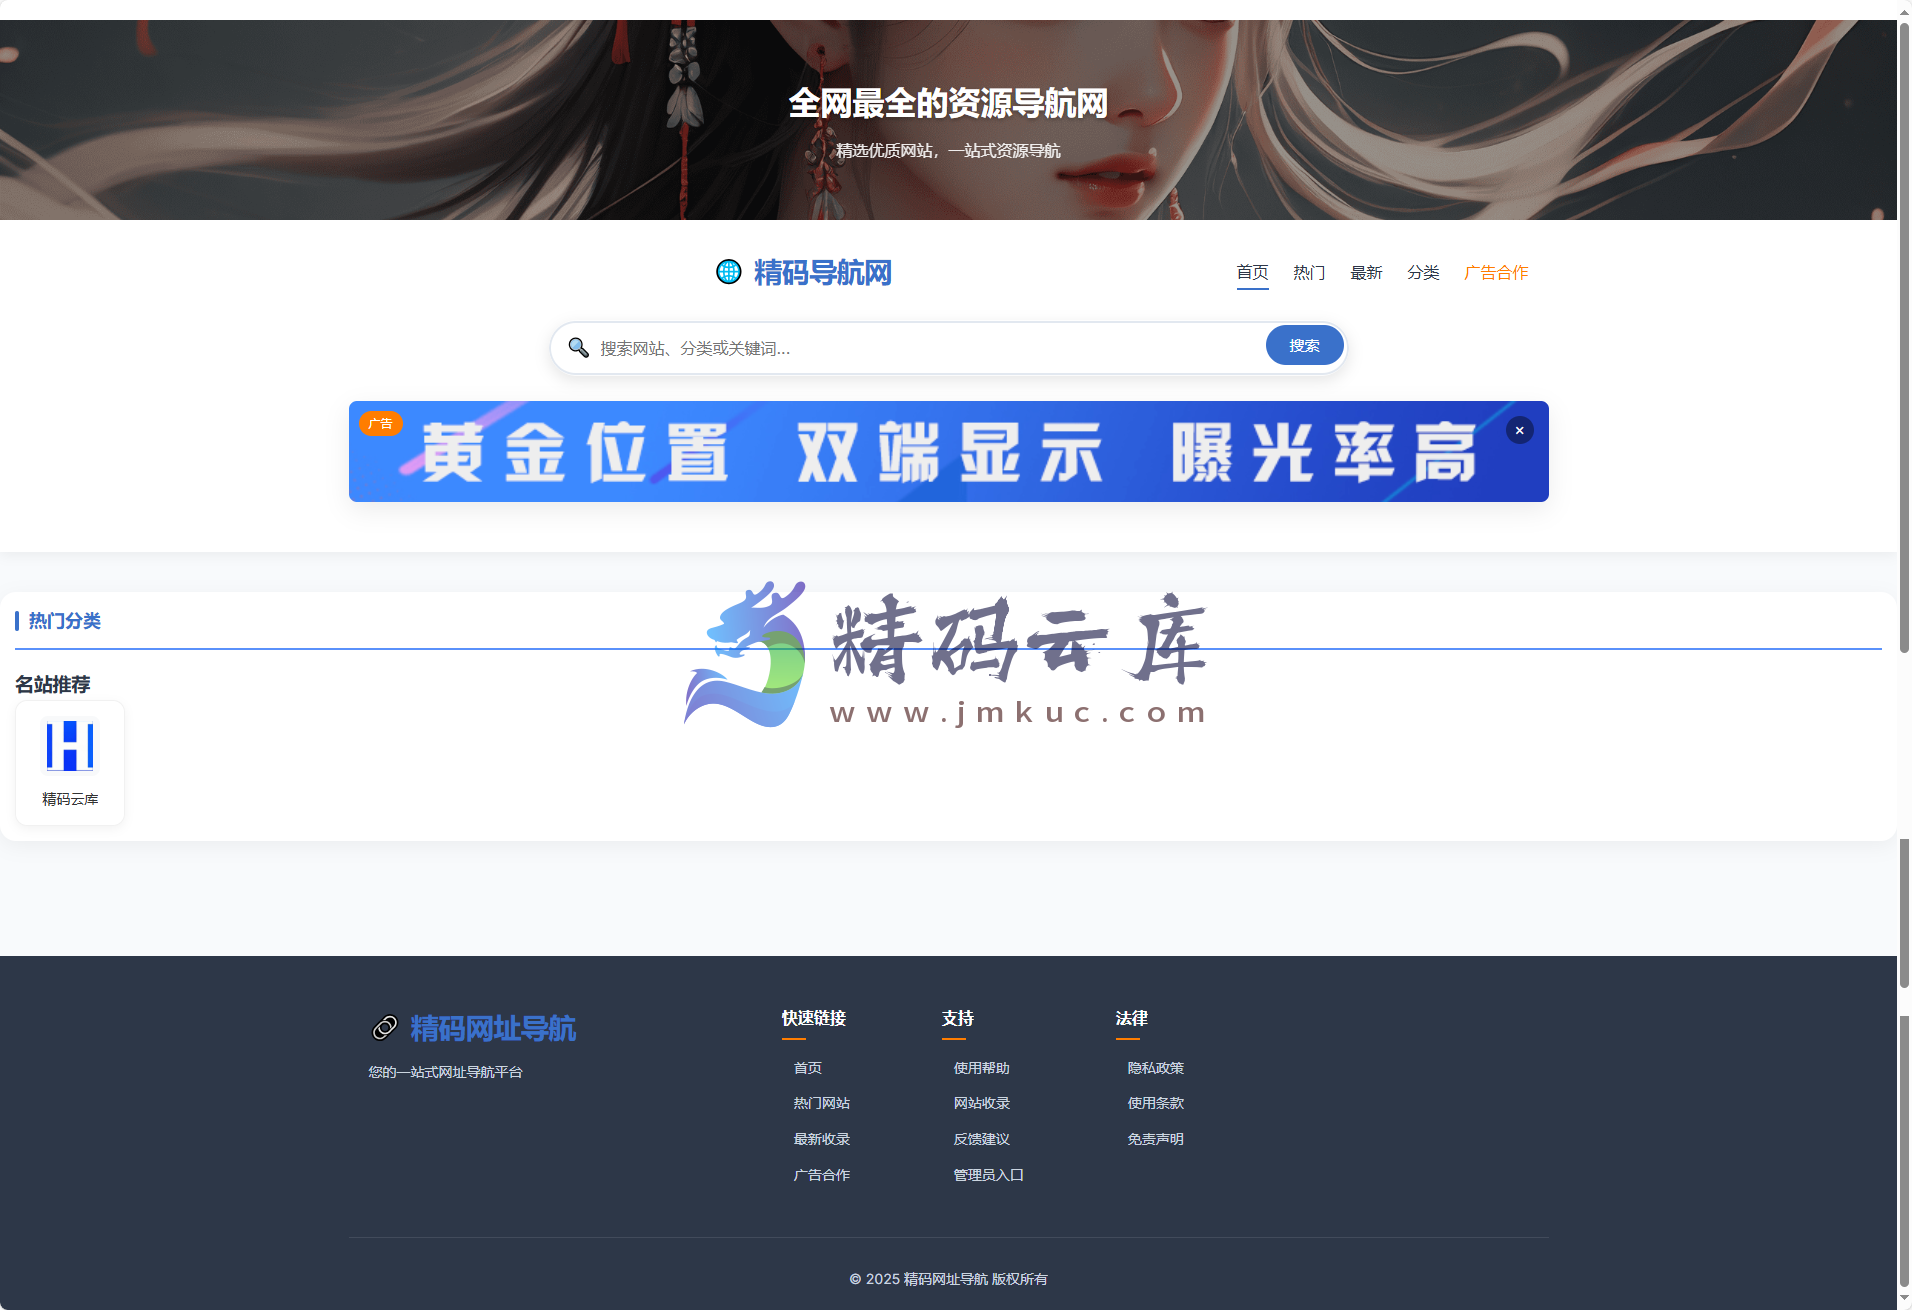This screenshot has height=1310, width=1912.
Task: Click the globe logo icon beside 精码导航网
Action: (729, 272)
